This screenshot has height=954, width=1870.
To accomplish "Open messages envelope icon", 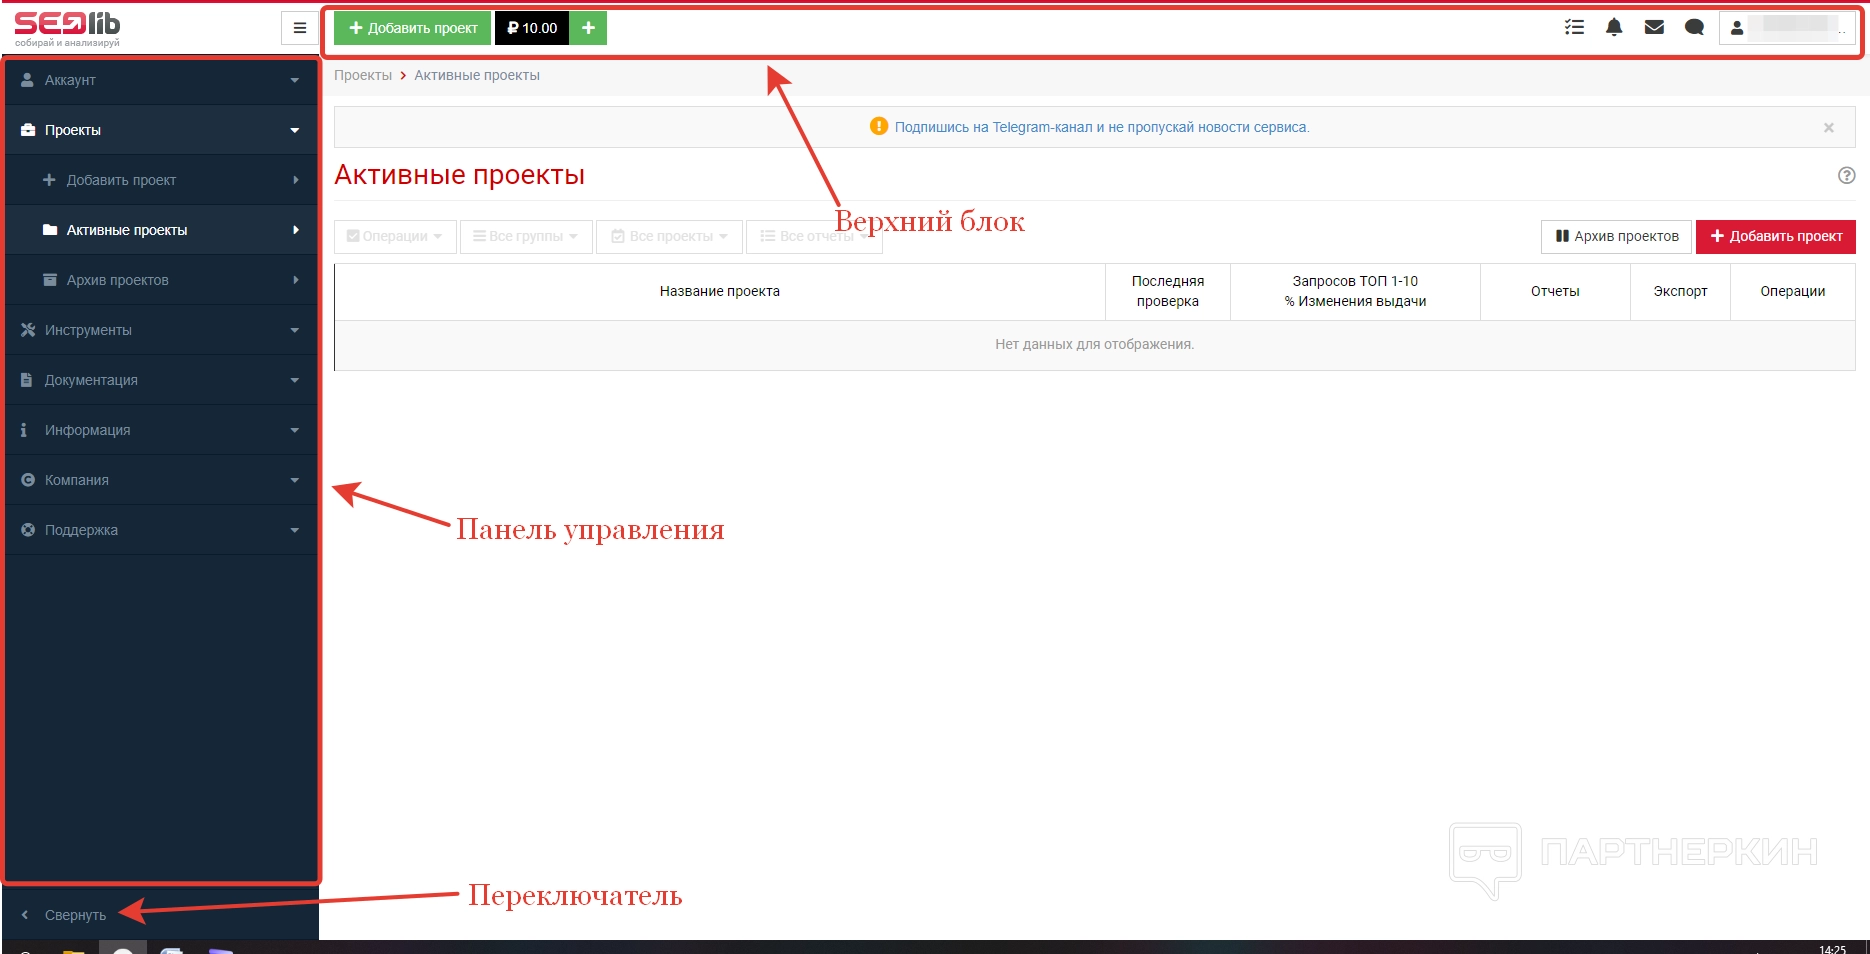I will (1654, 28).
